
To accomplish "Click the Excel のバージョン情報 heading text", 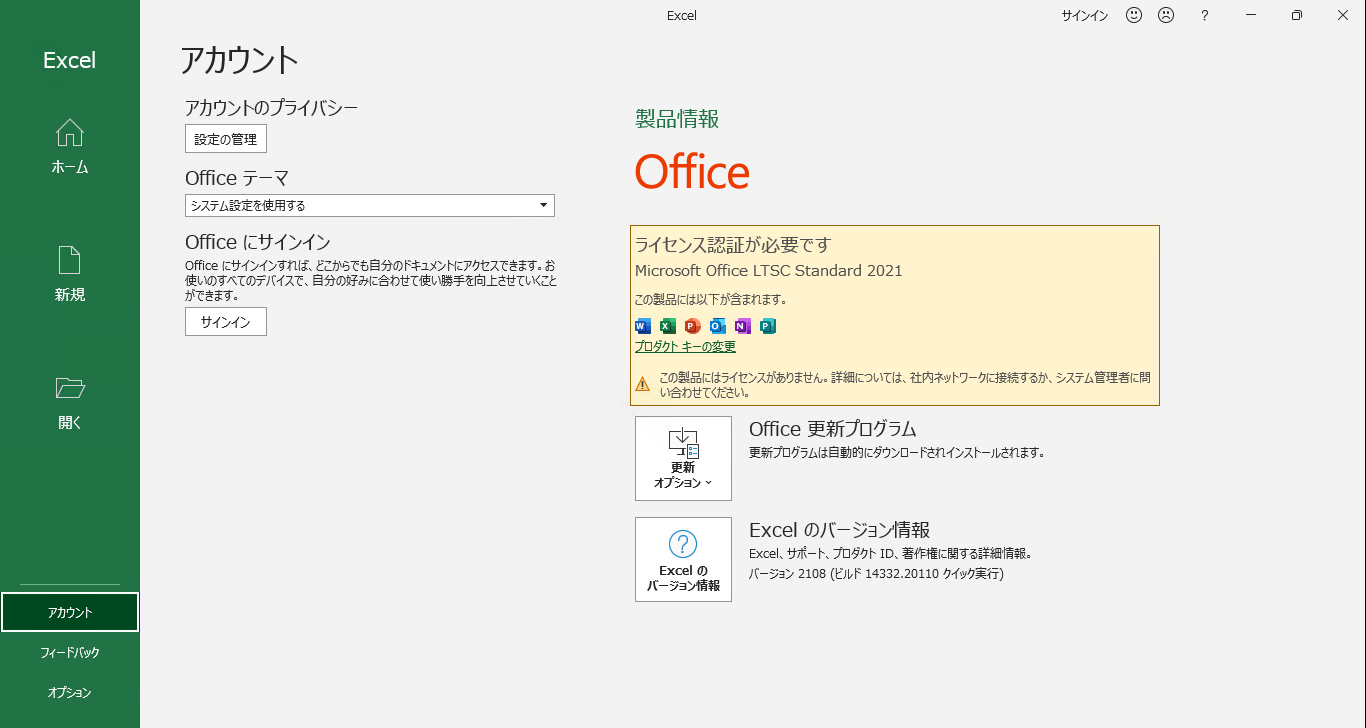I will click(x=840, y=530).
